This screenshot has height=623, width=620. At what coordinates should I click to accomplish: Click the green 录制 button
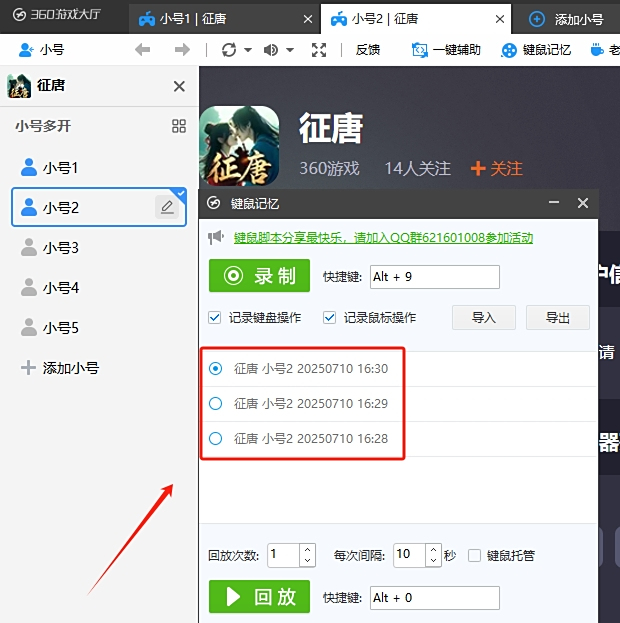tap(260, 276)
